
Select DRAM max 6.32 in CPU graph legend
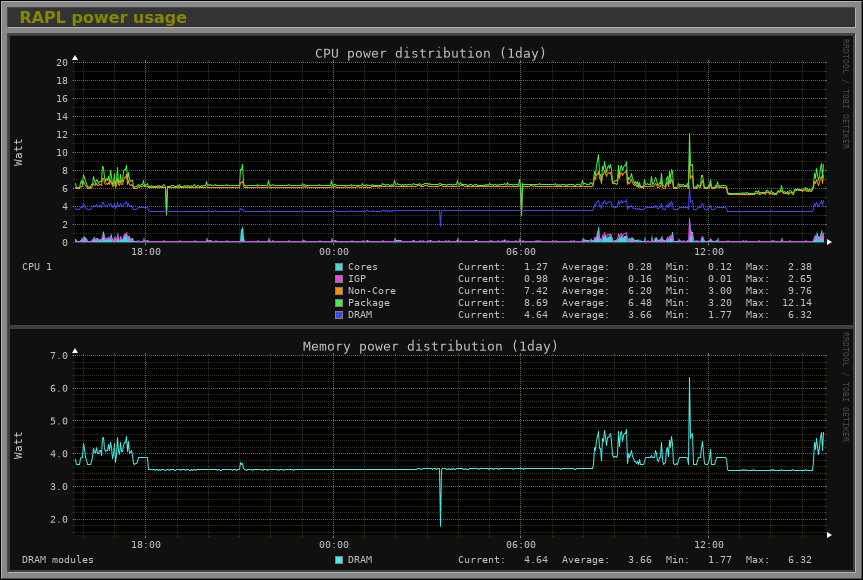click(800, 315)
